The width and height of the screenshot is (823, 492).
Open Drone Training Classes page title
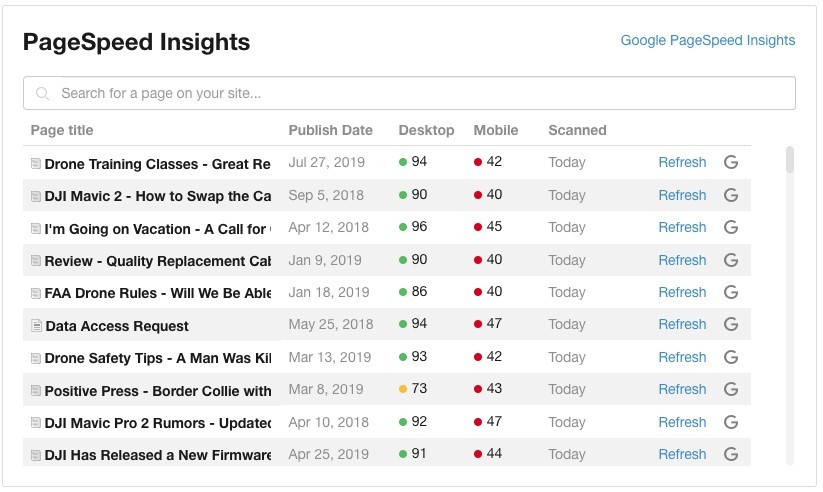pyautogui.click(x=157, y=164)
